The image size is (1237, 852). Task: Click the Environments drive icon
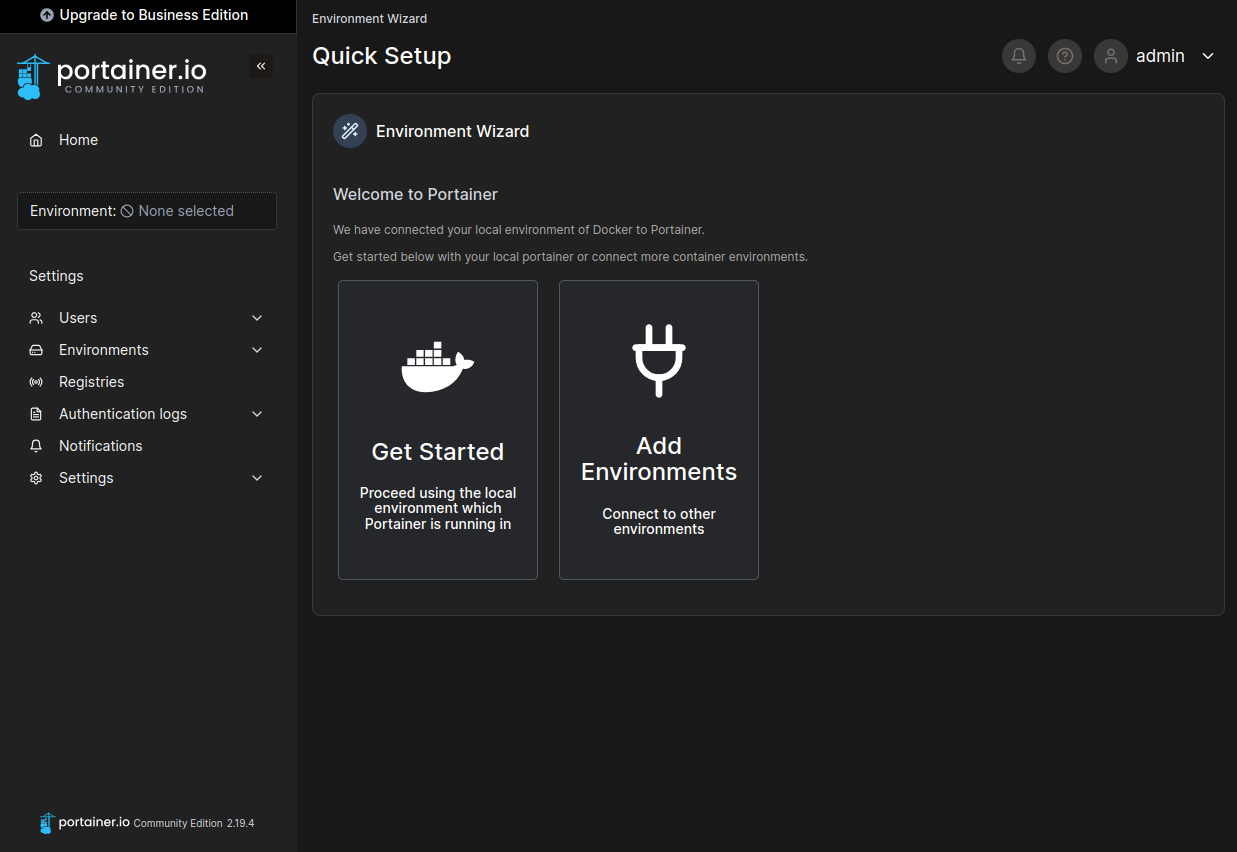36,350
